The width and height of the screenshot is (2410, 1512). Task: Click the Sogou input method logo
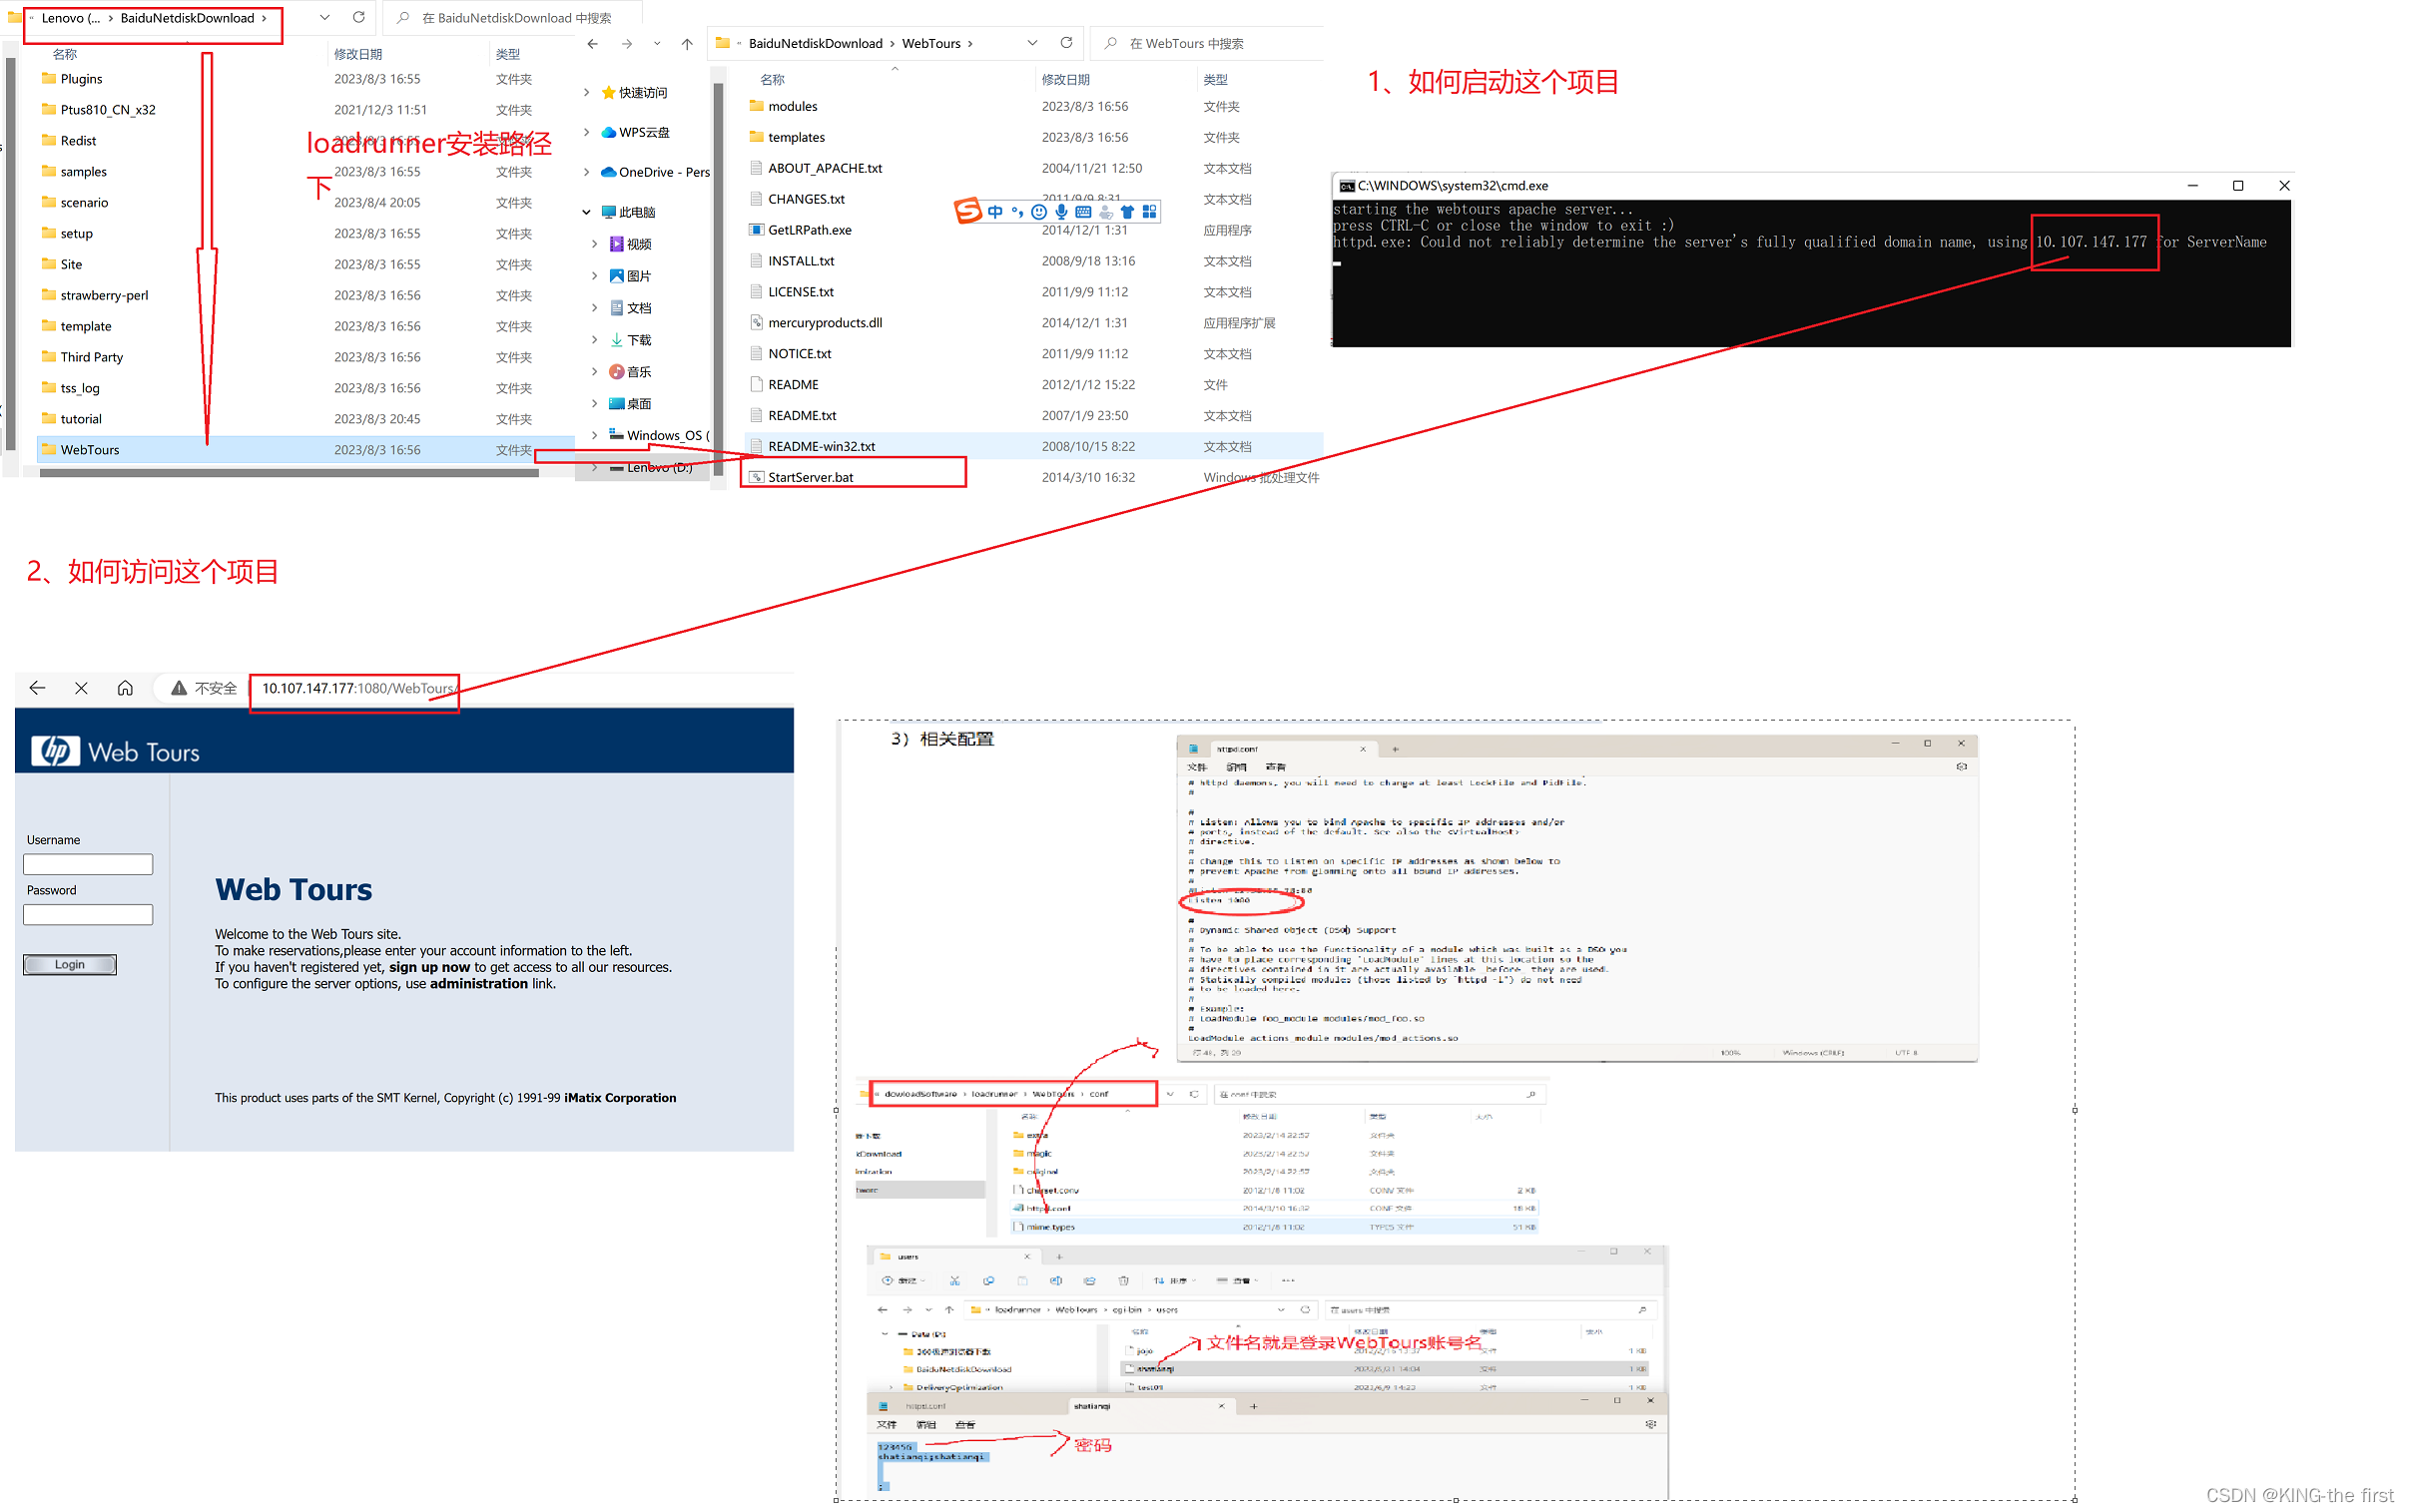967,211
